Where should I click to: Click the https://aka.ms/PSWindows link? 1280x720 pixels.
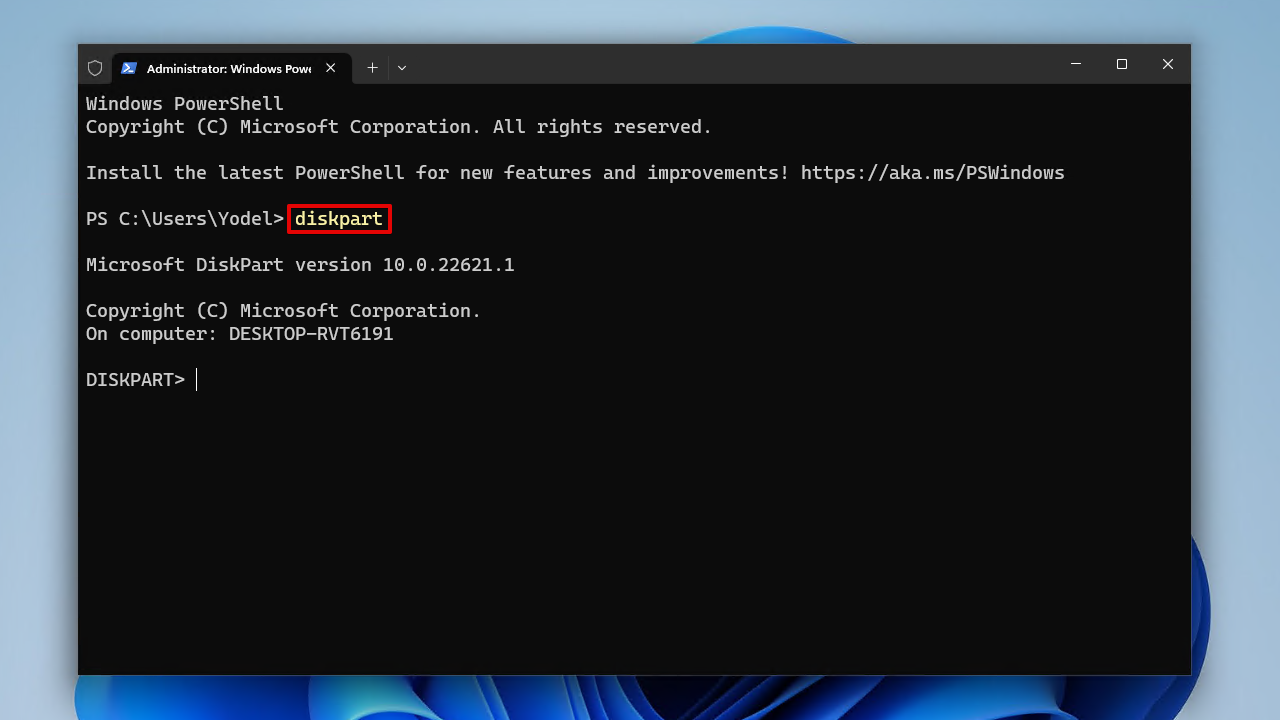click(932, 173)
